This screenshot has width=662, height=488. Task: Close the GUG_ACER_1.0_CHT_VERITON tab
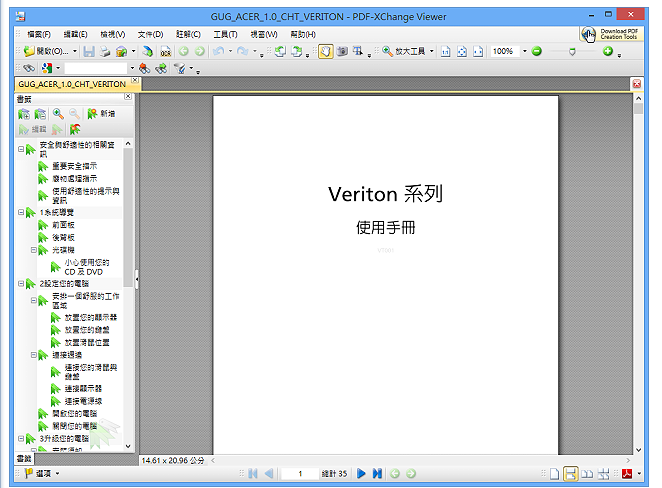pos(135,80)
